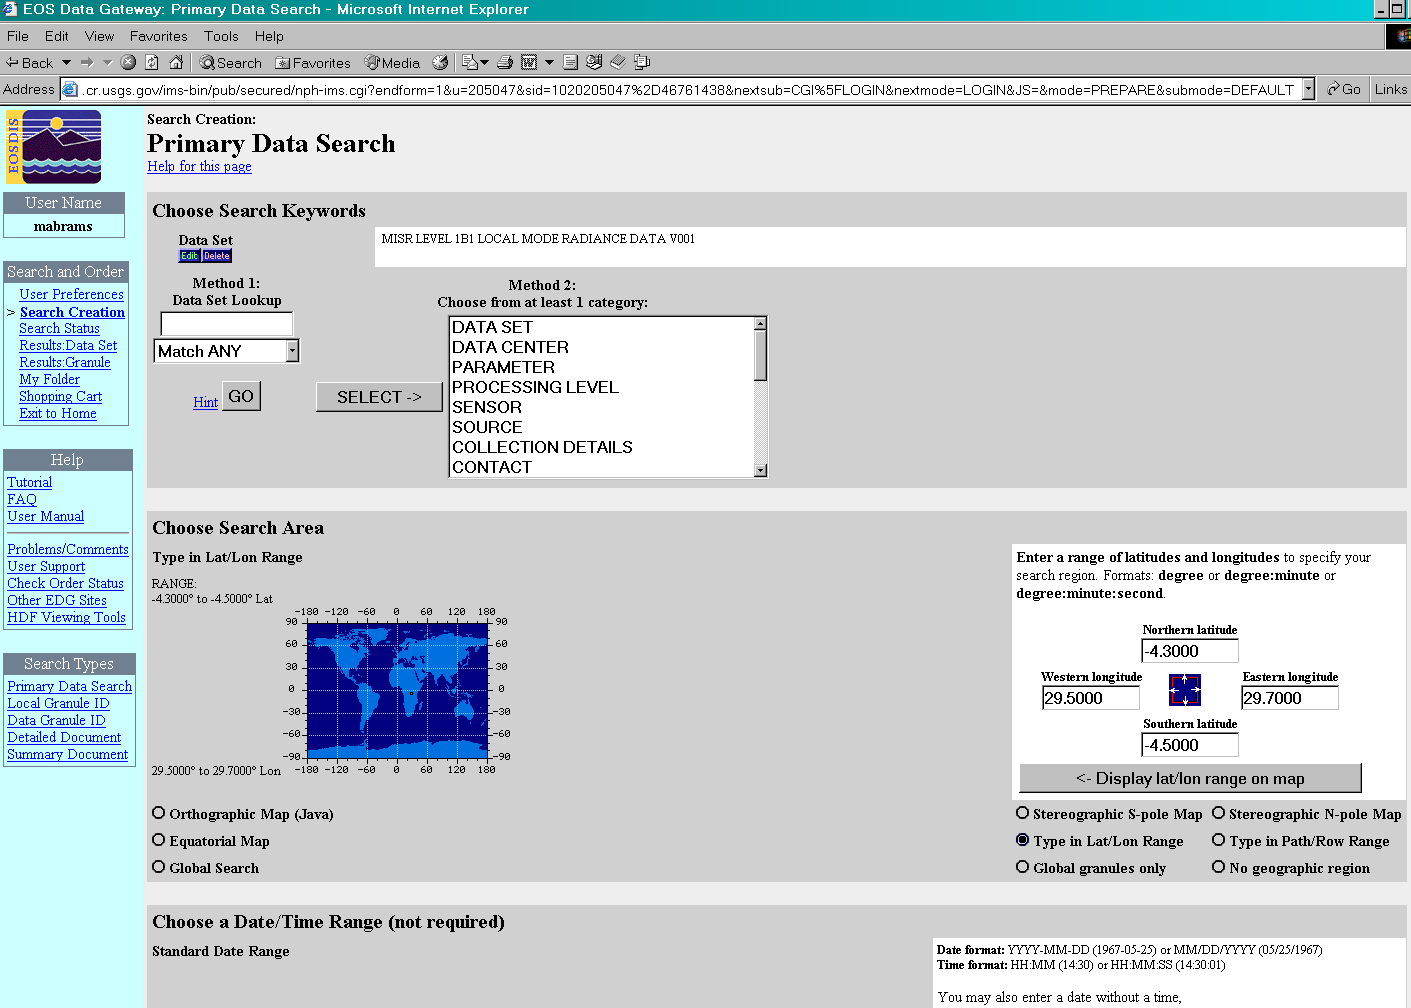Viewport: 1411px width, 1008px height.
Task: Click the map centering arrows icon
Action: 1185,690
